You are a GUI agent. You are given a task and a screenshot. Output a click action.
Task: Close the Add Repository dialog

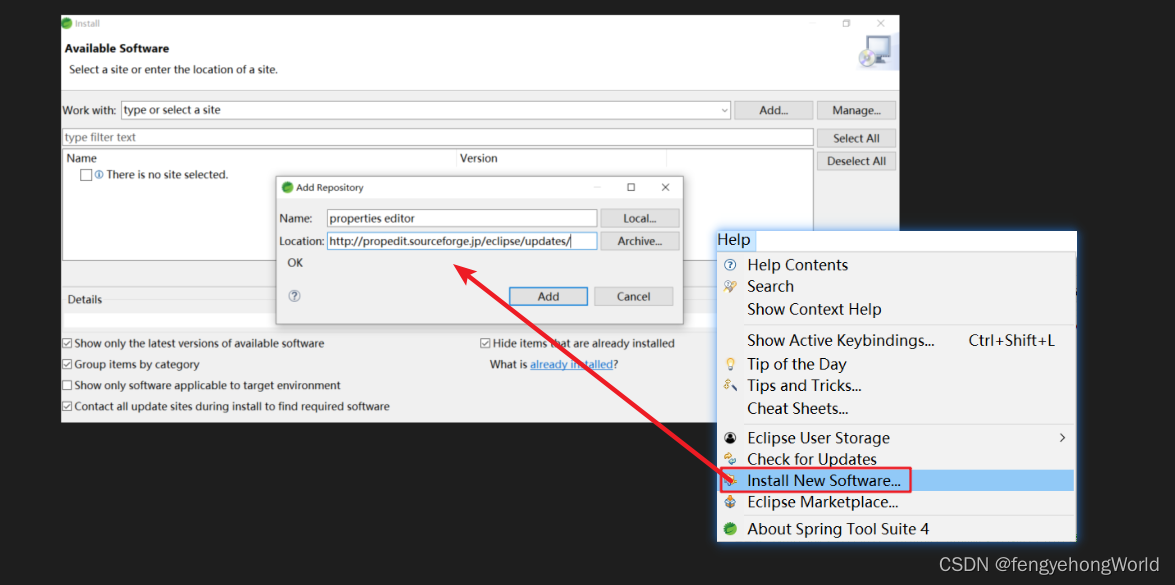(x=665, y=187)
